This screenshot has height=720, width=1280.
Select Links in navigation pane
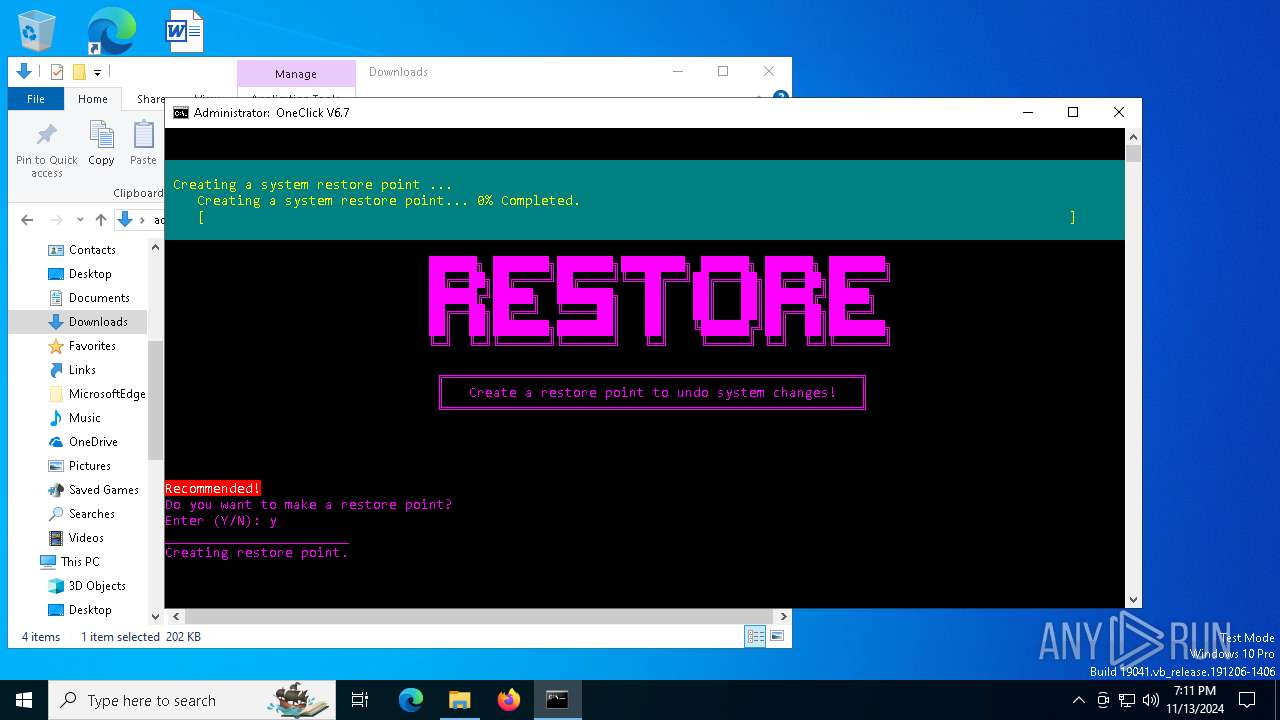[x=82, y=370]
